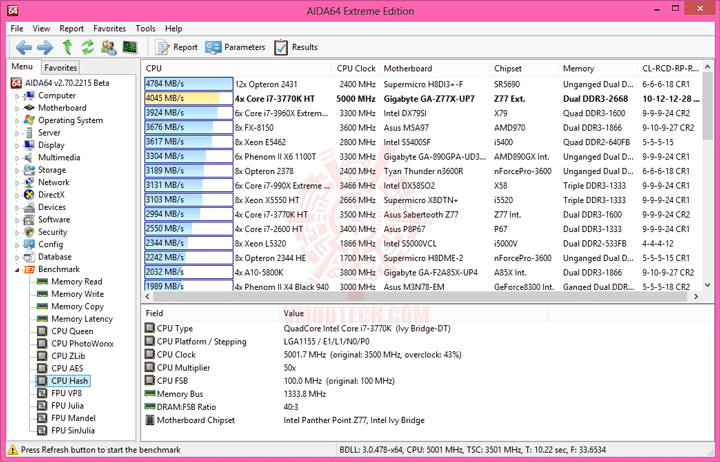The width and height of the screenshot is (720, 462).
Task: Select the Devices tree icon
Action: [x=29, y=207]
